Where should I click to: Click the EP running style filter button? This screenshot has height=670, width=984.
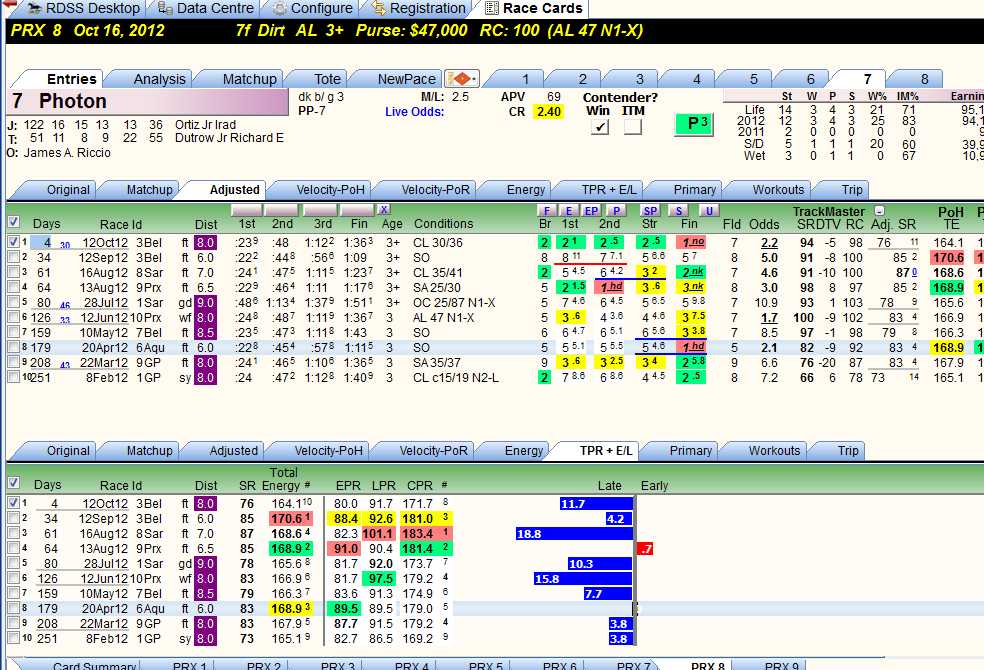coord(591,211)
